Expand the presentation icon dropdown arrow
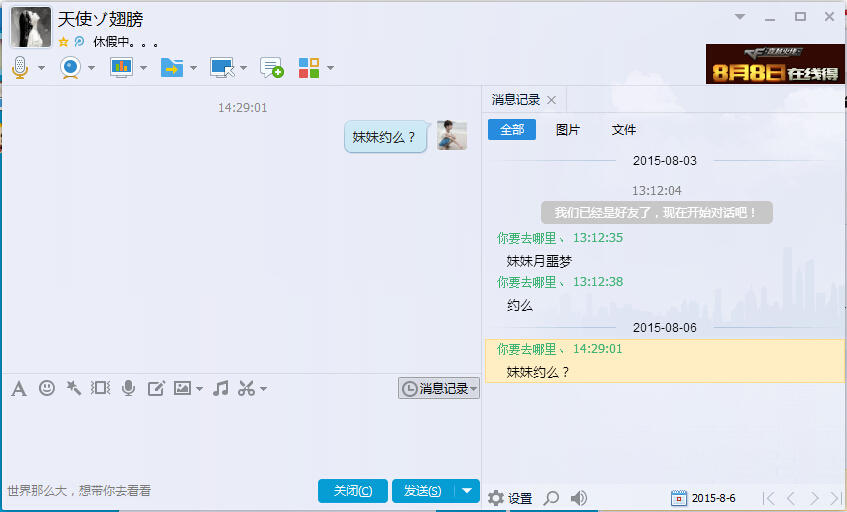 coord(143,68)
